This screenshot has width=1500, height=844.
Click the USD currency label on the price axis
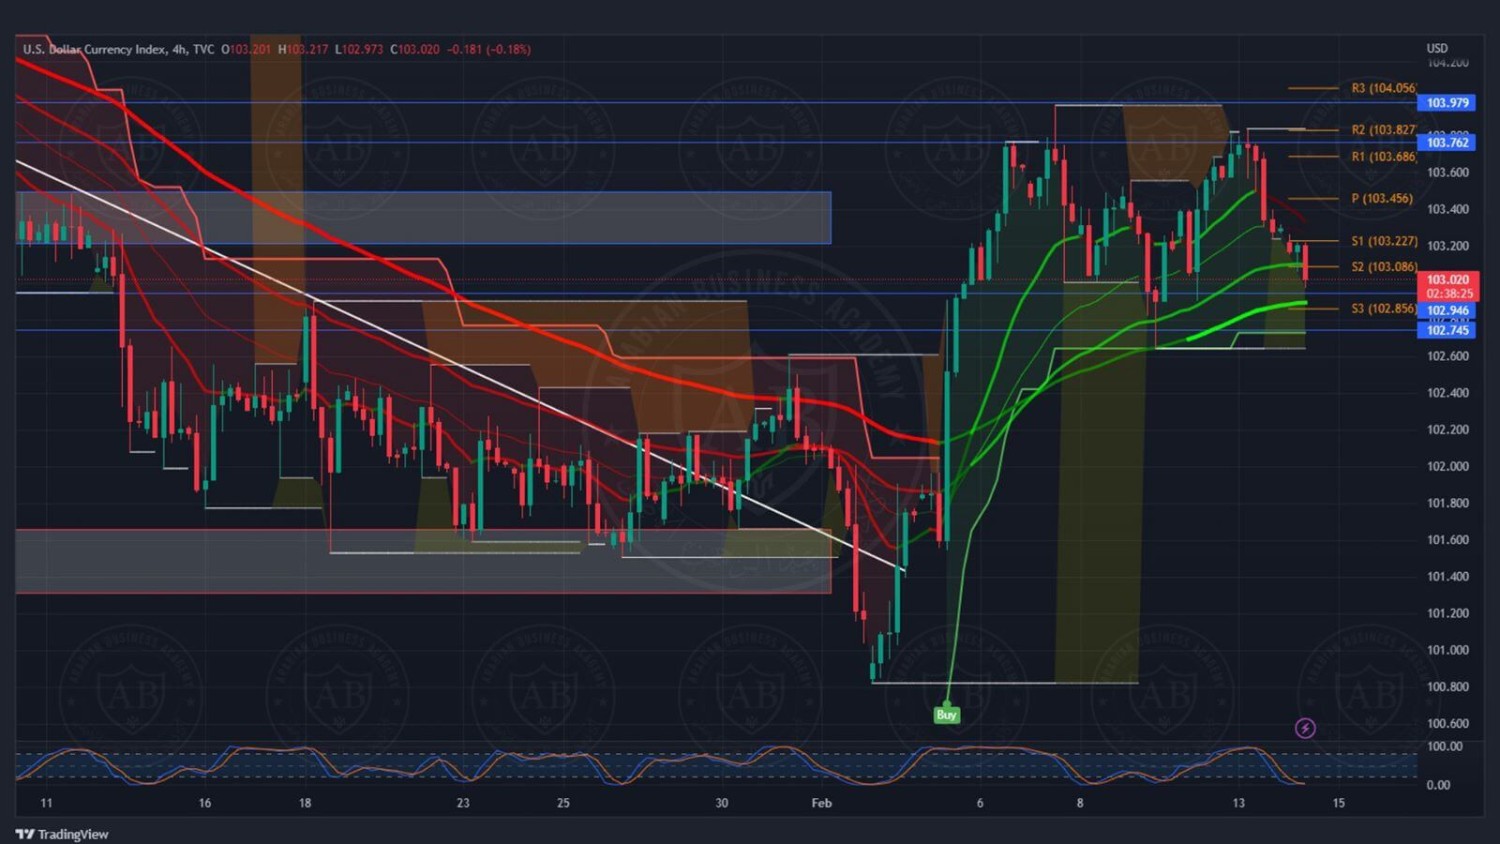pos(1436,48)
